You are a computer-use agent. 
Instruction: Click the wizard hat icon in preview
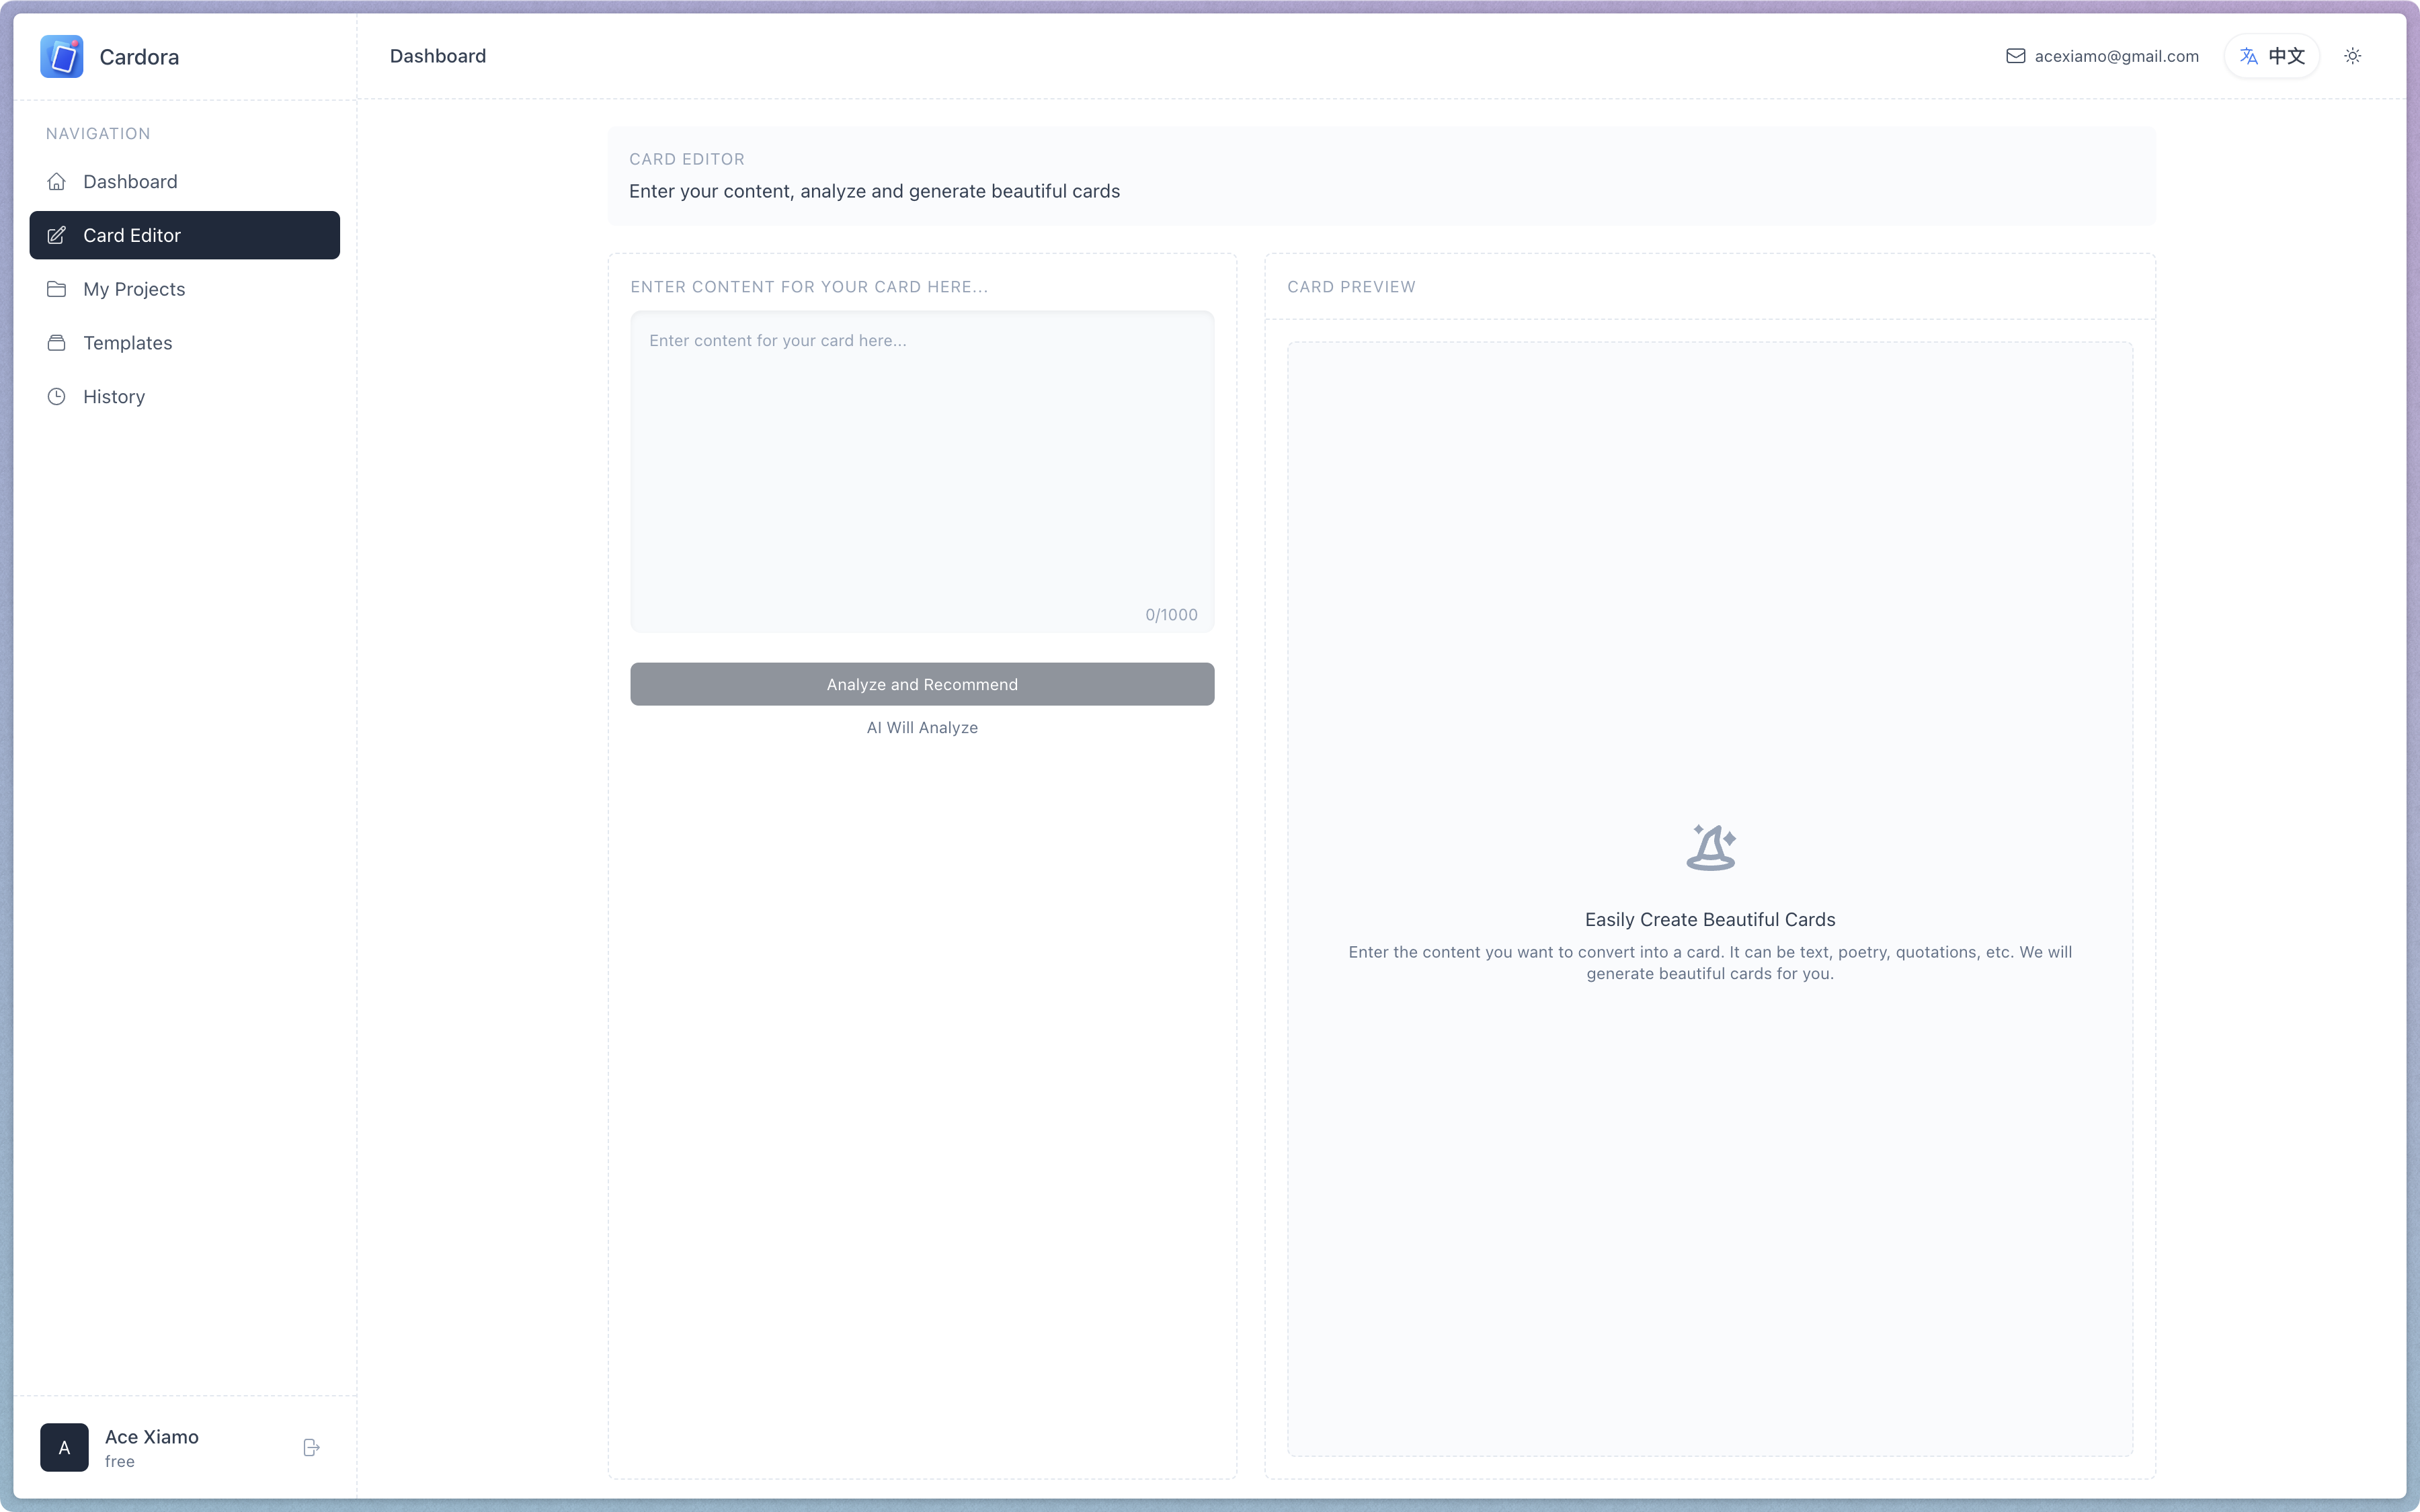[x=1710, y=848]
